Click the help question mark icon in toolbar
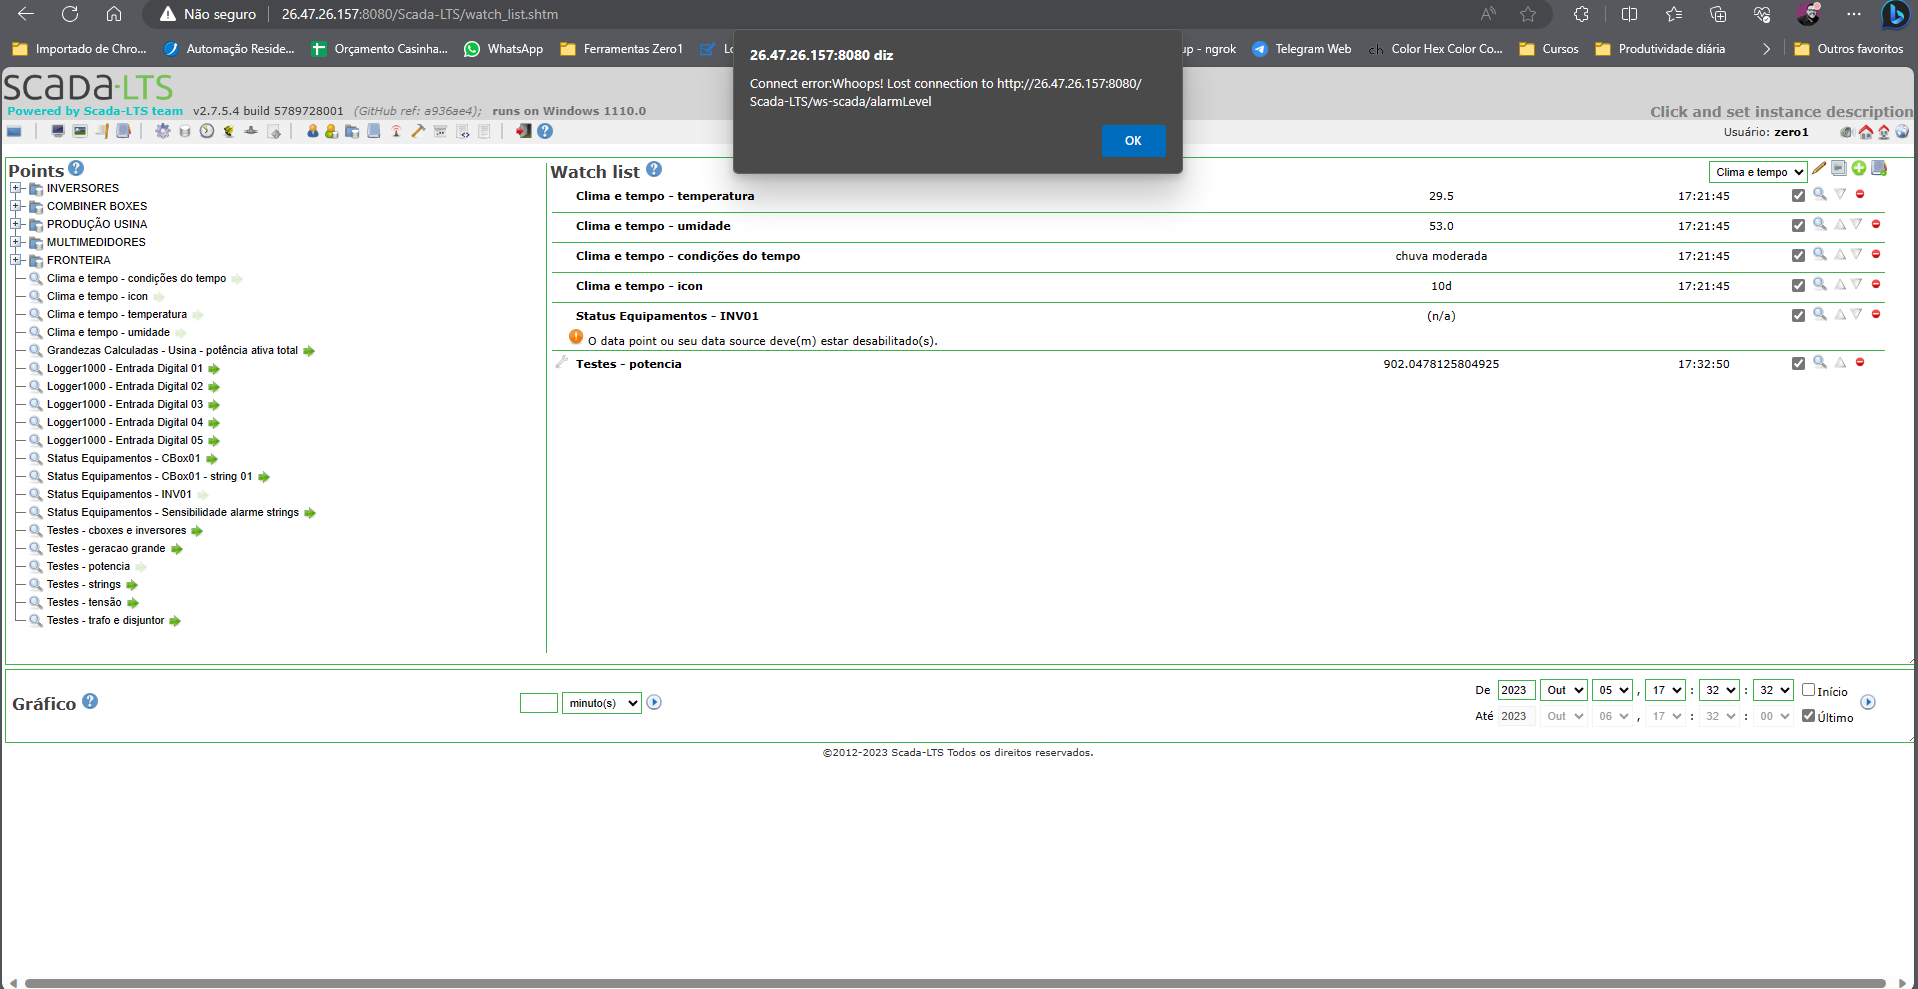Viewport: 1918px width, 989px height. click(545, 131)
